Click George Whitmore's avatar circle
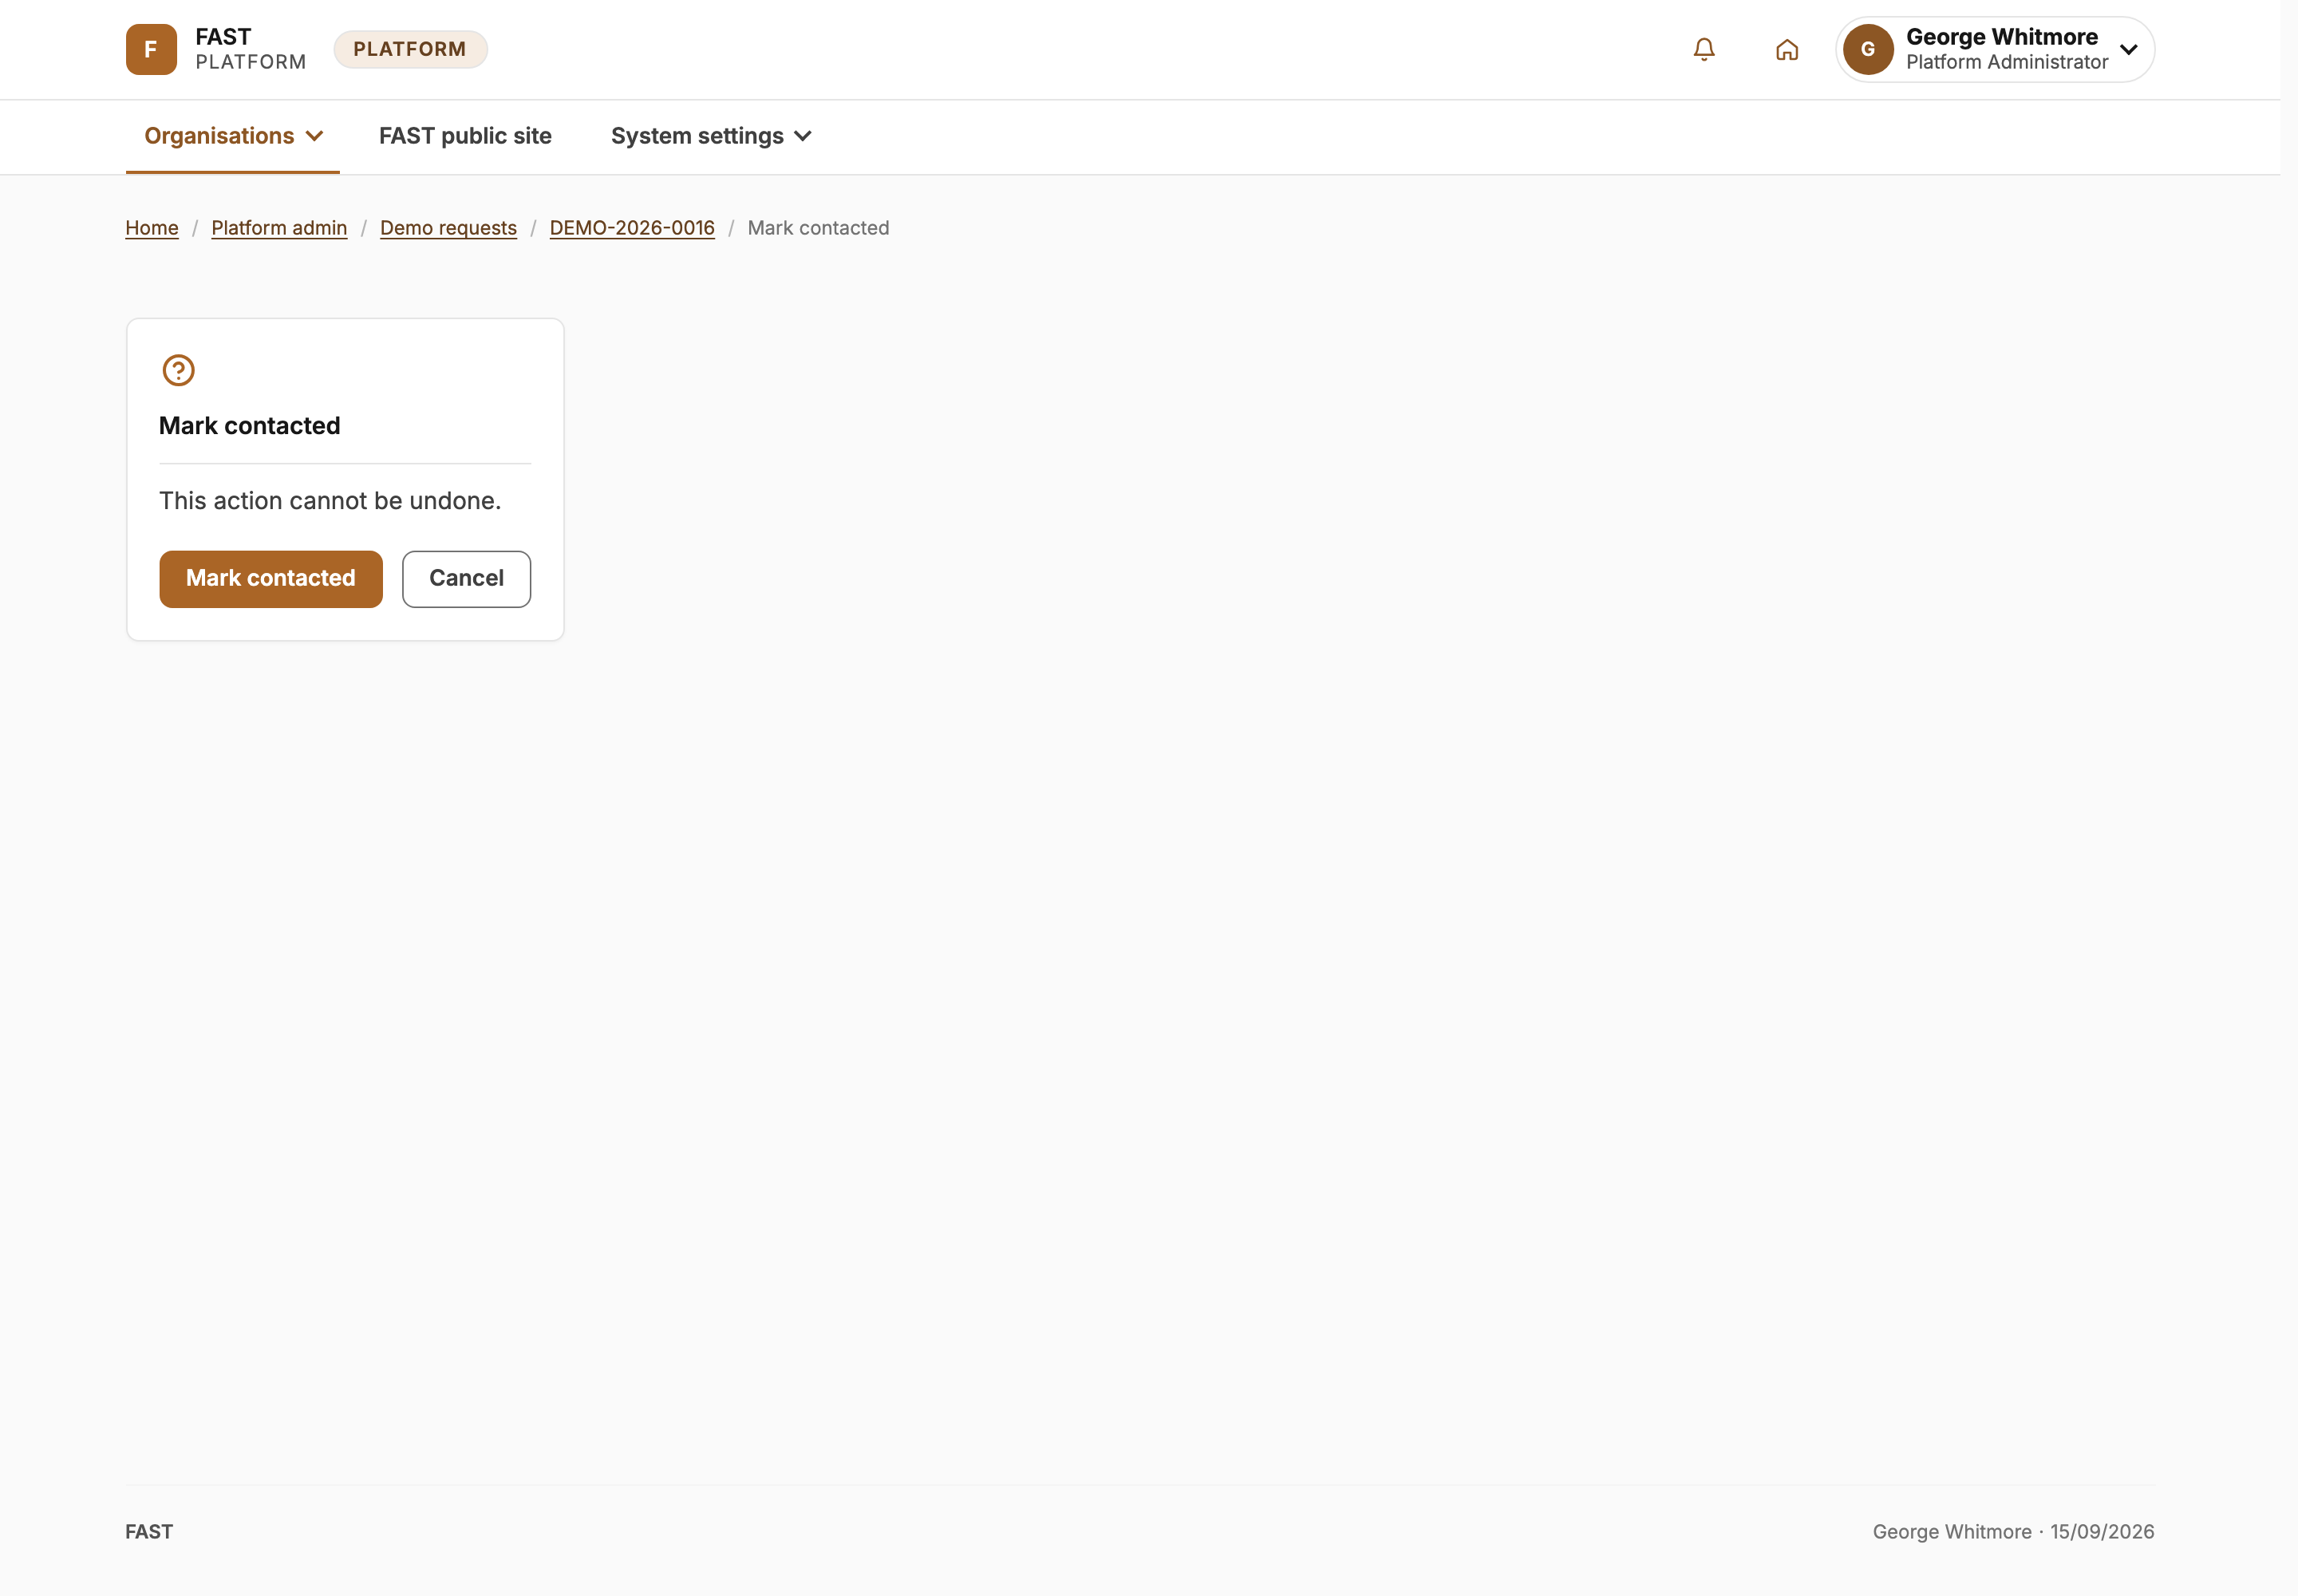Viewport: 2298px width, 1596px height. 1868,49
